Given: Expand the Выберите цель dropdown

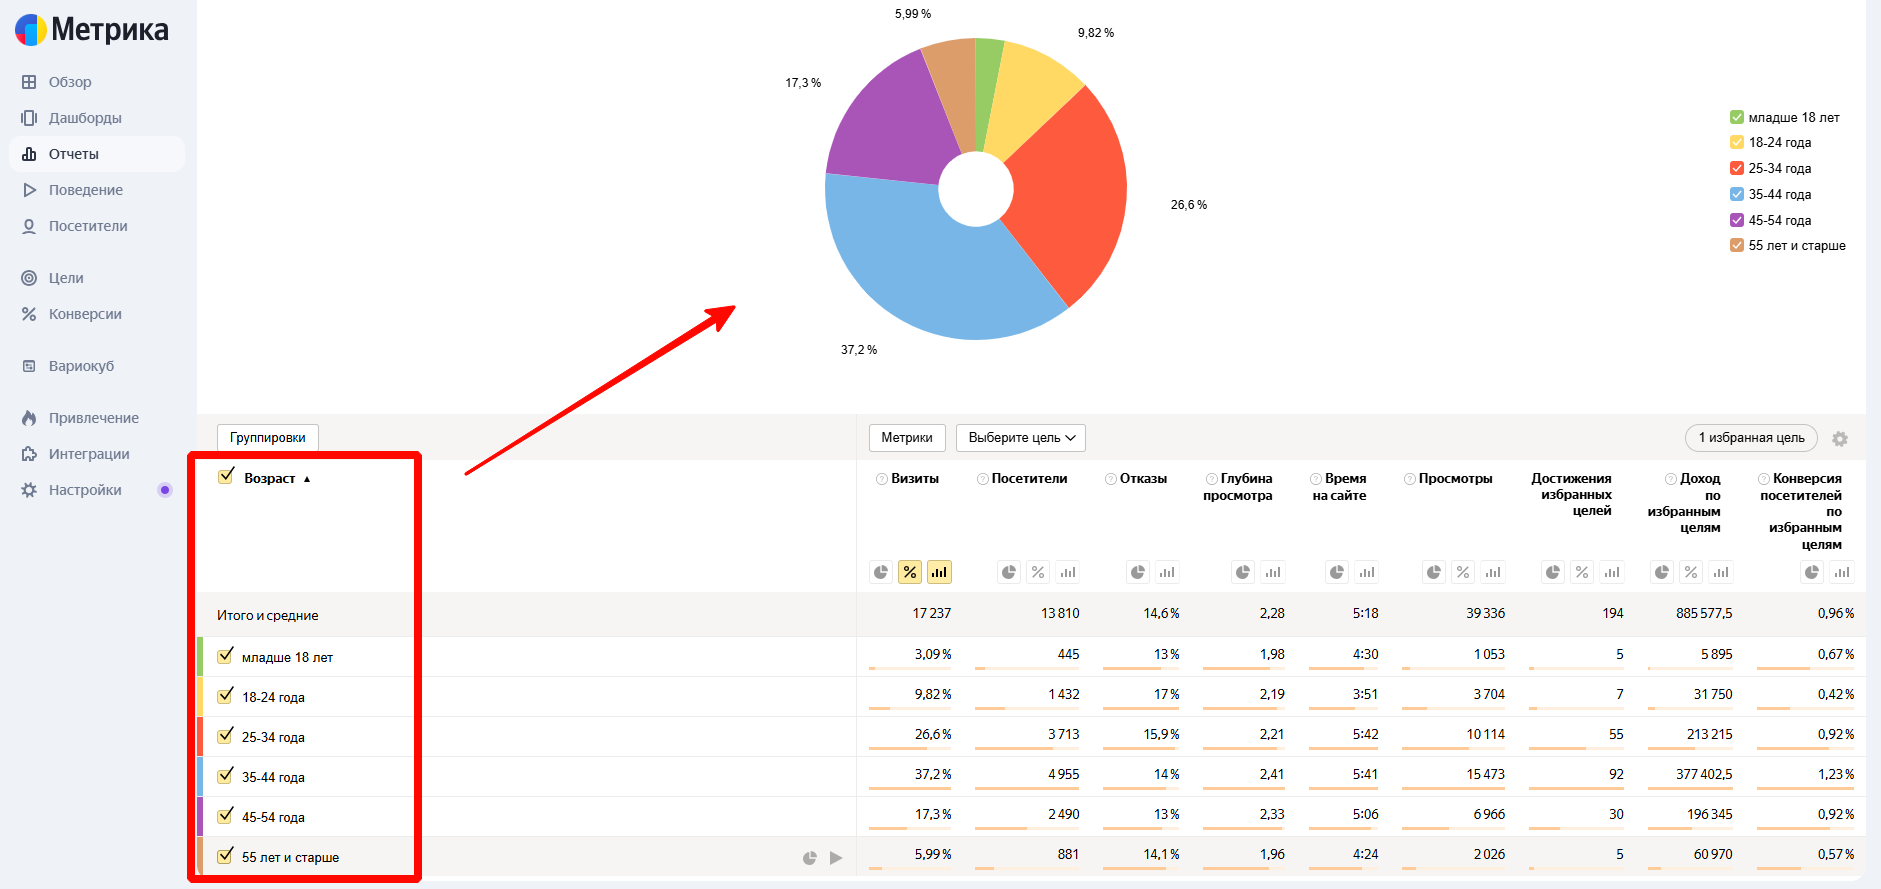Looking at the screenshot, I should (x=1021, y=438).
